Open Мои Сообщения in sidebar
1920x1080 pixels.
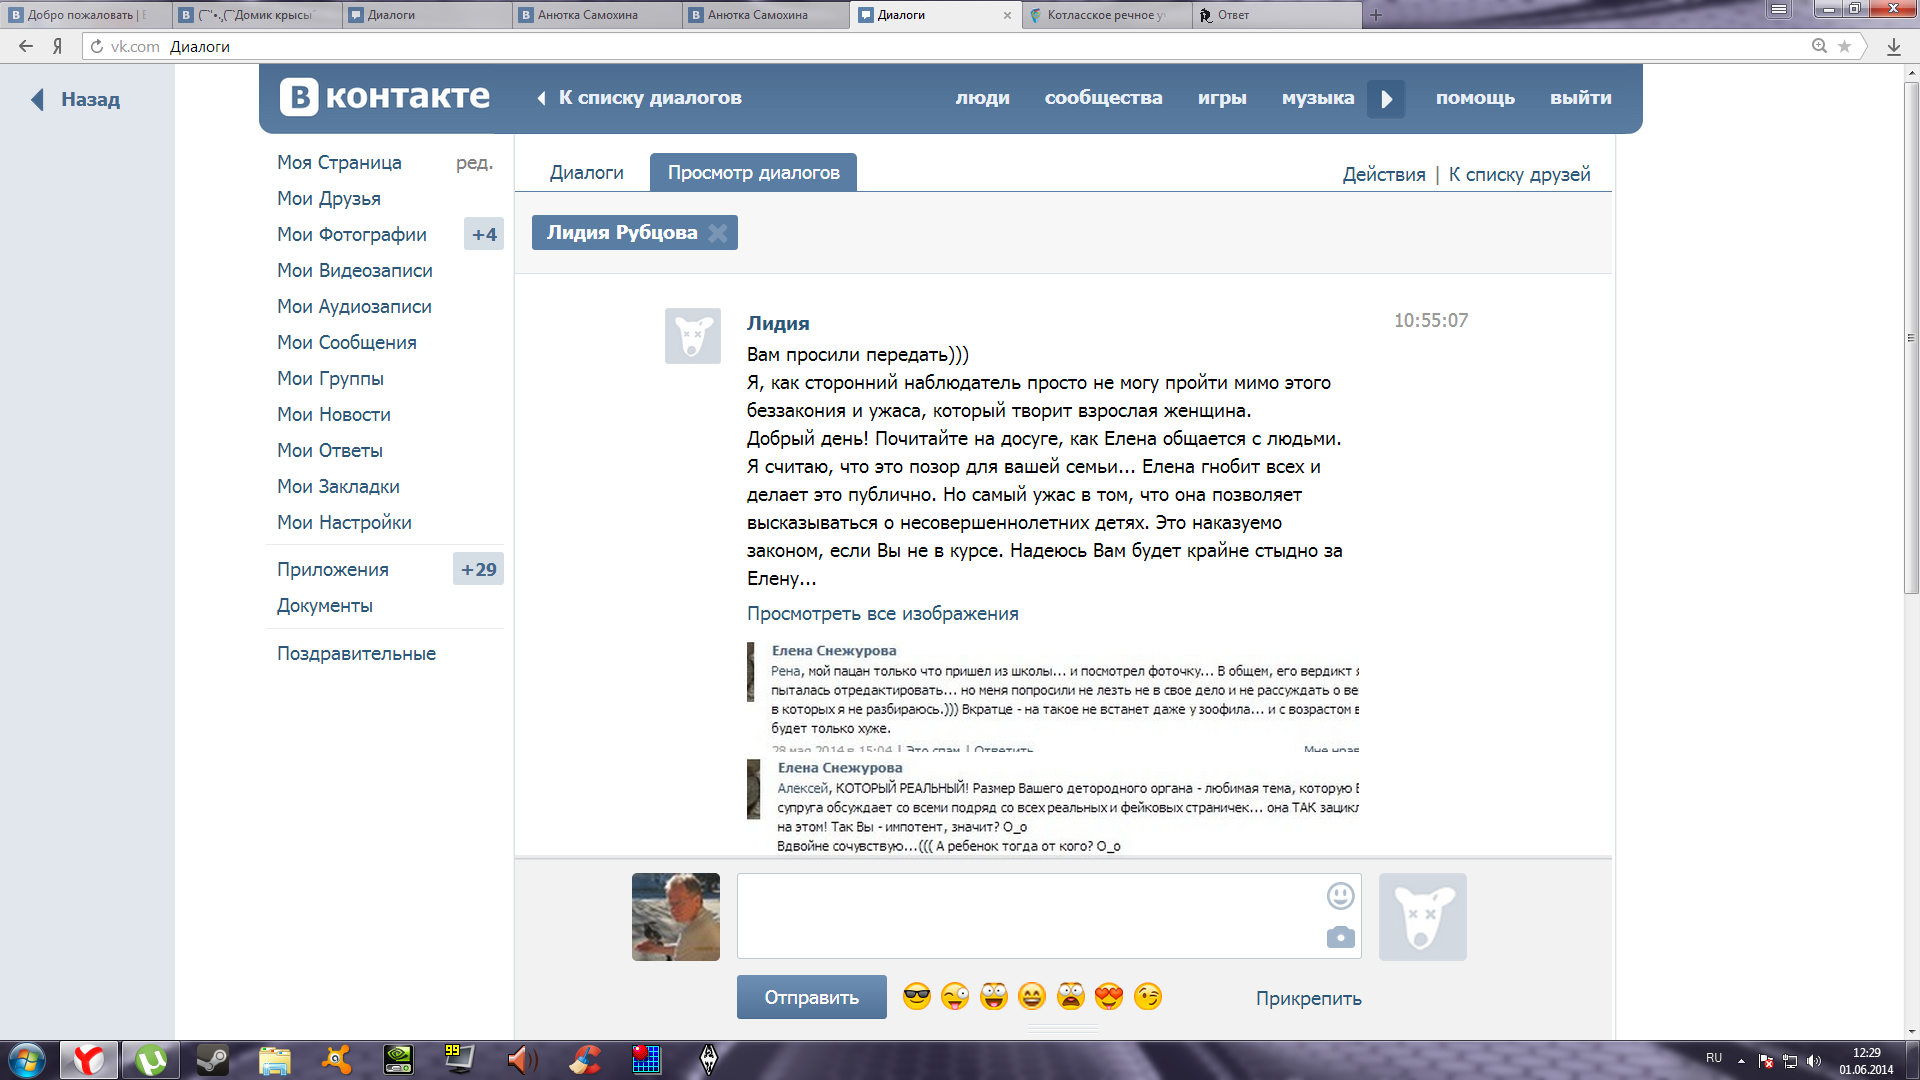(346, 342)
